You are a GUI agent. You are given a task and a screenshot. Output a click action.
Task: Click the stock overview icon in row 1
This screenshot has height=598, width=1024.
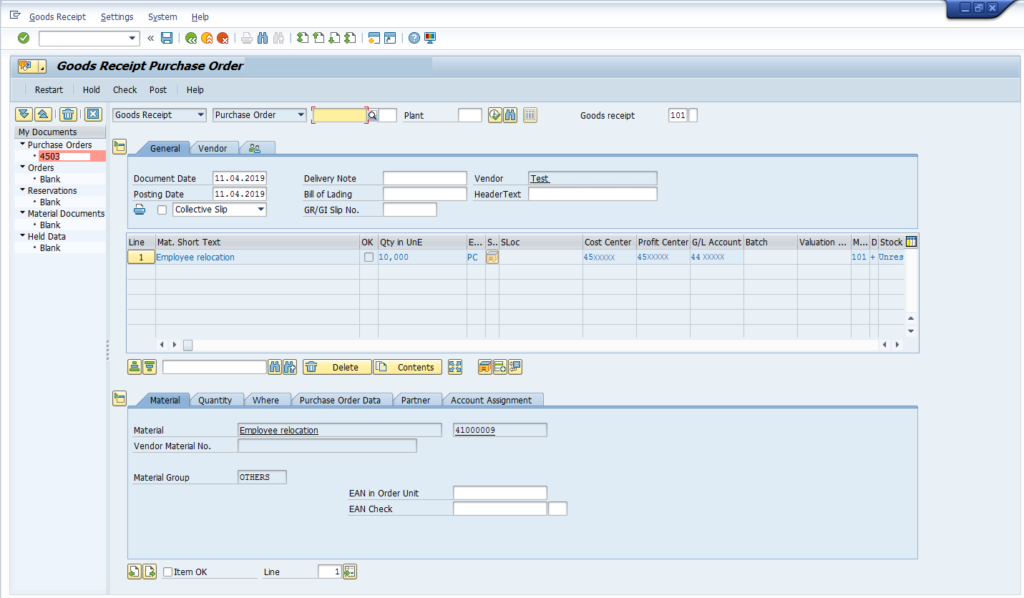[492, 257]
